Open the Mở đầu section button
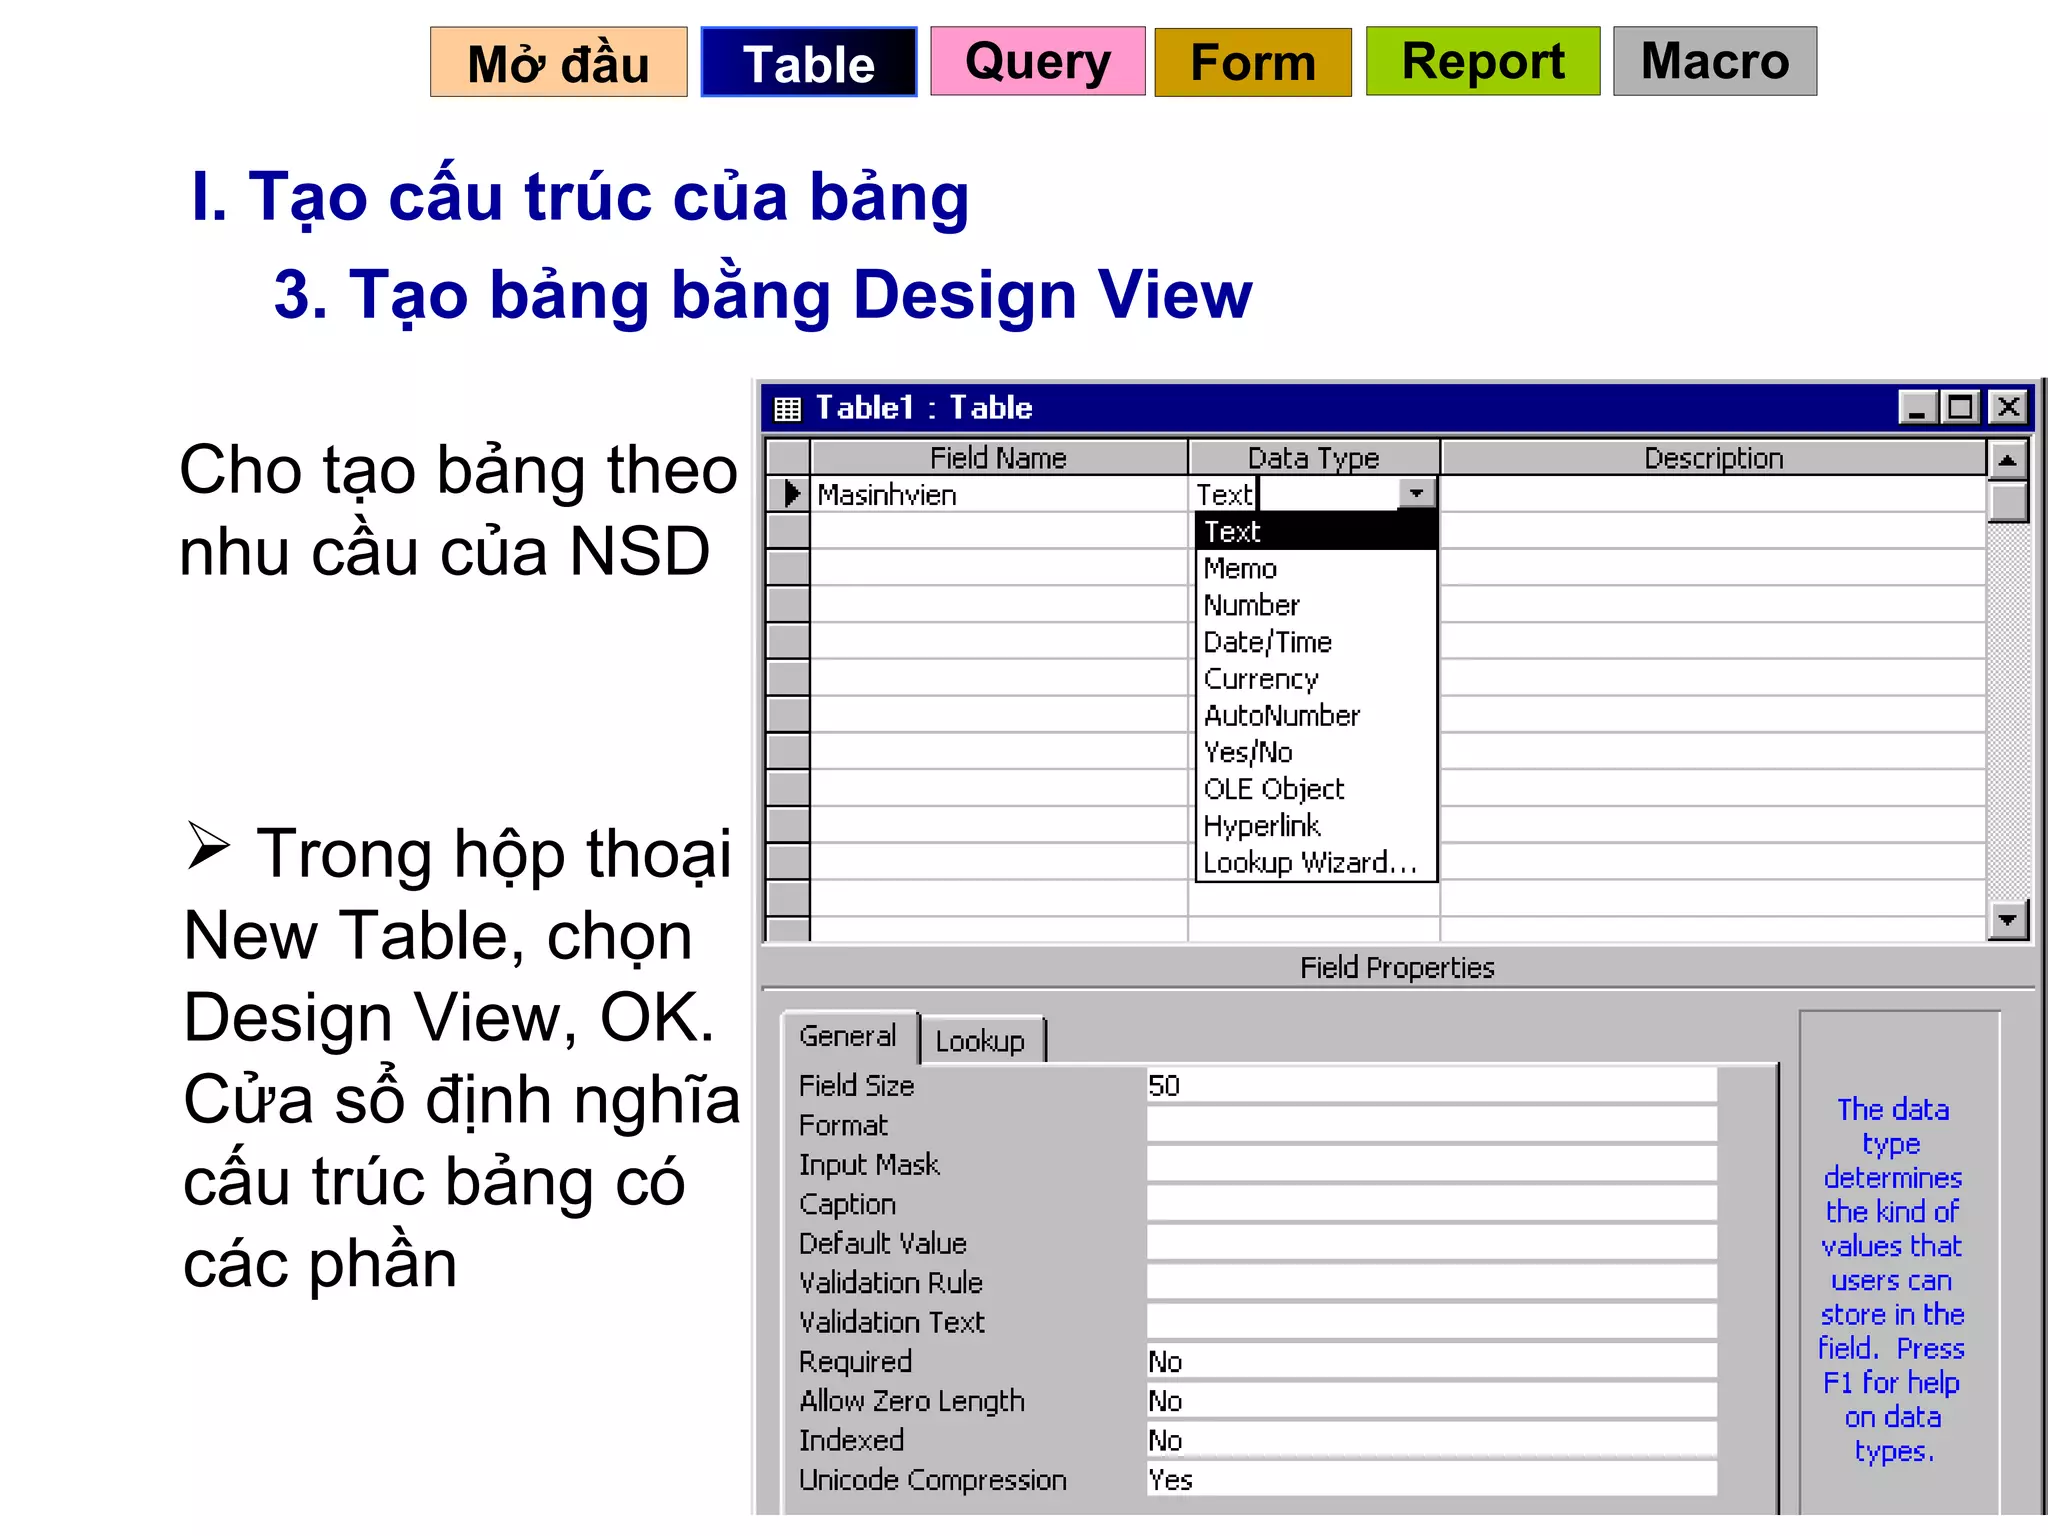2048x1536 pixels. pos(558,62)
